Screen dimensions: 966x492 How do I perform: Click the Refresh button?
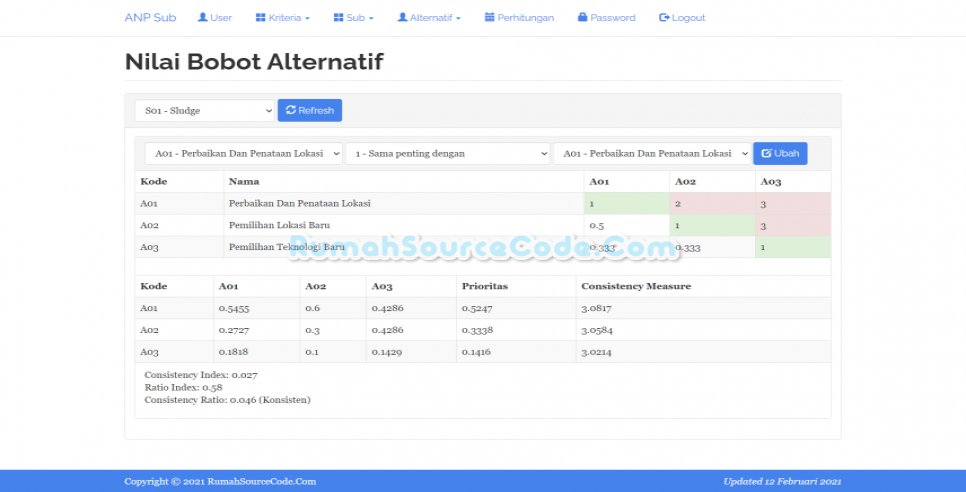coord(310,111)
